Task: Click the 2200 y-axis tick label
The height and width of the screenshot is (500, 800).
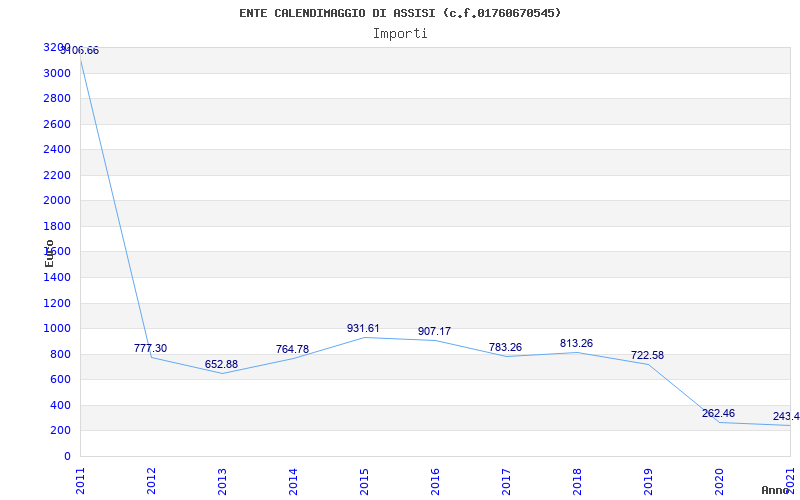Action: (57, 175)
